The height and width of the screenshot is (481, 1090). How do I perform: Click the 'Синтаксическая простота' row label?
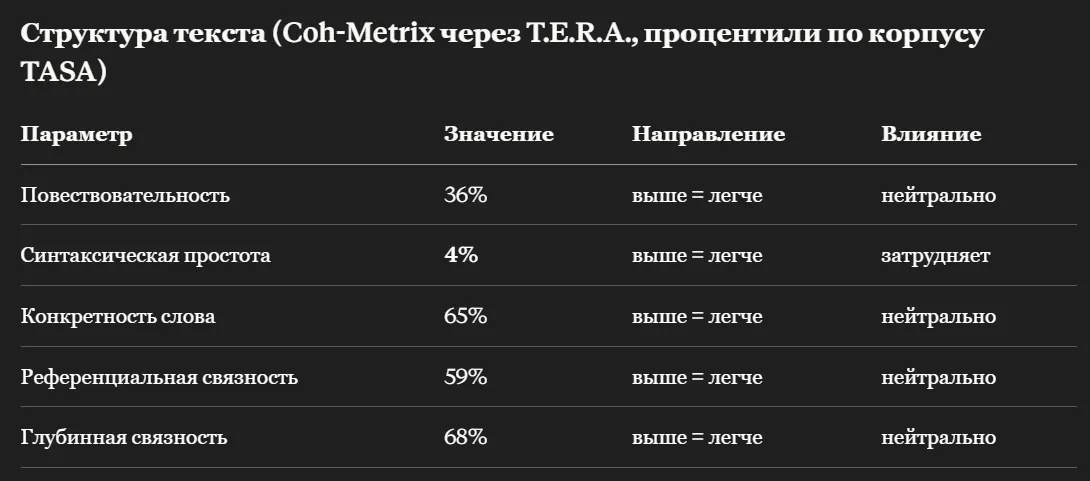pyautogui.click(x=145, y=256)
